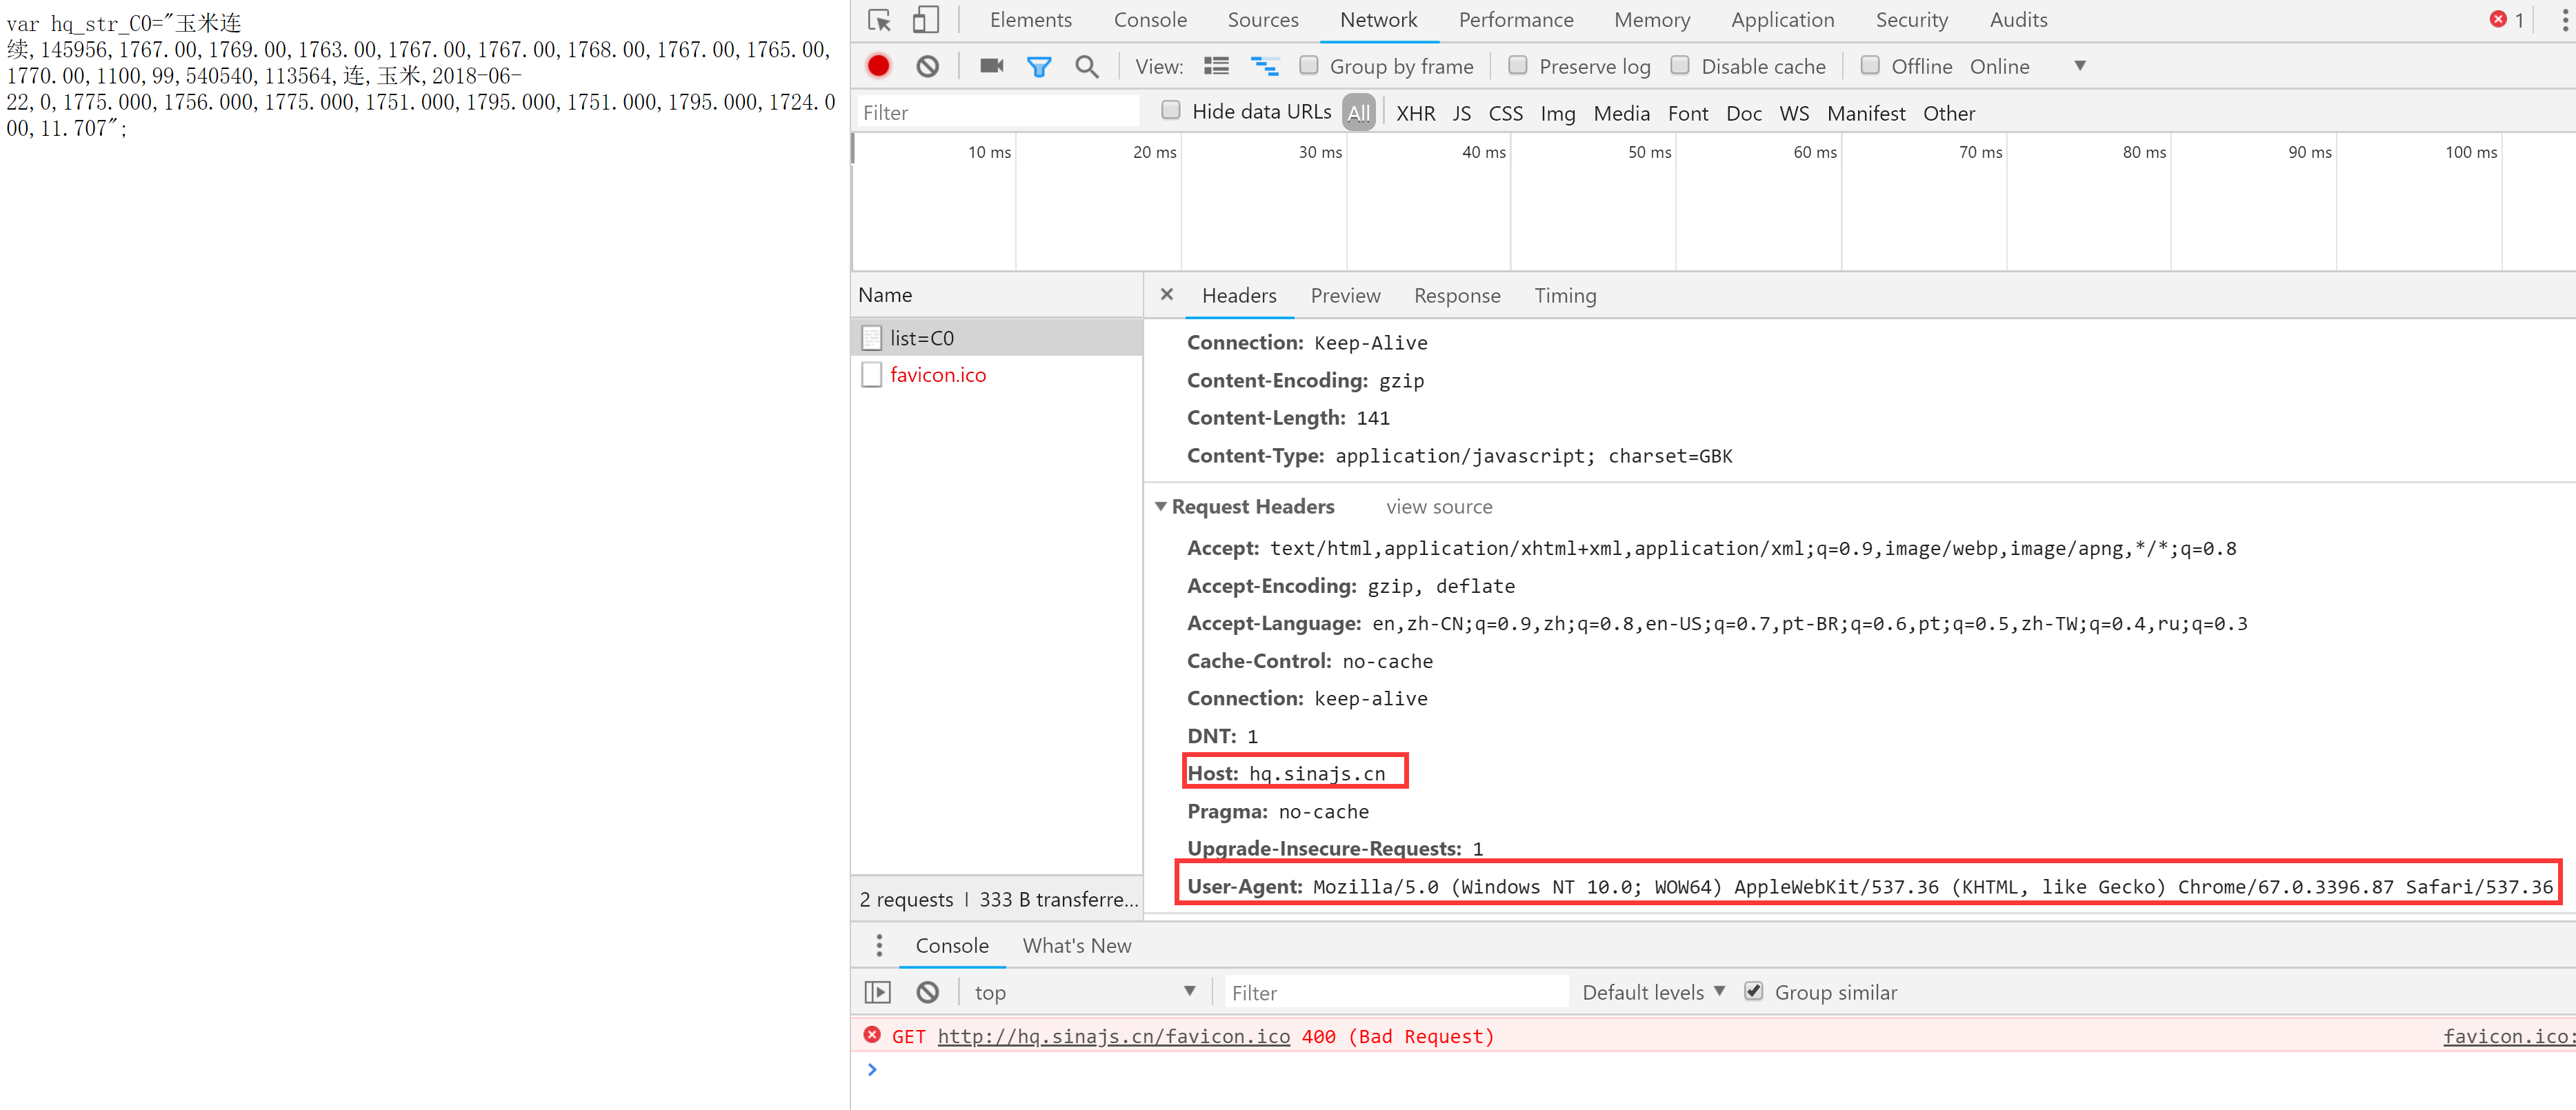Open the network throttling dropdown arrow
Viewport: 2576px width, 1110px height.
click(x=2079, y=66)
